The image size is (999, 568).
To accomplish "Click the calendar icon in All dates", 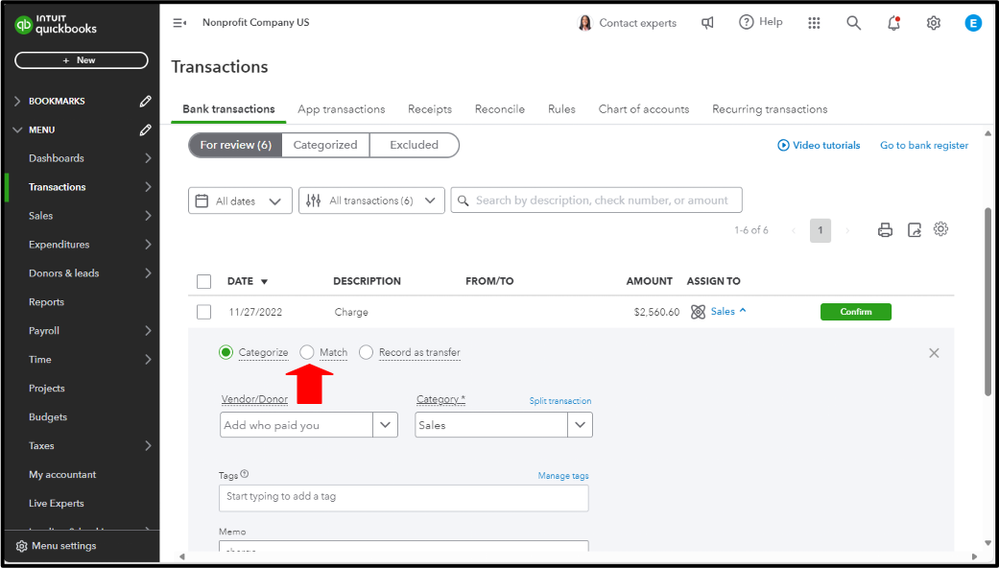I will click(201, 201).
